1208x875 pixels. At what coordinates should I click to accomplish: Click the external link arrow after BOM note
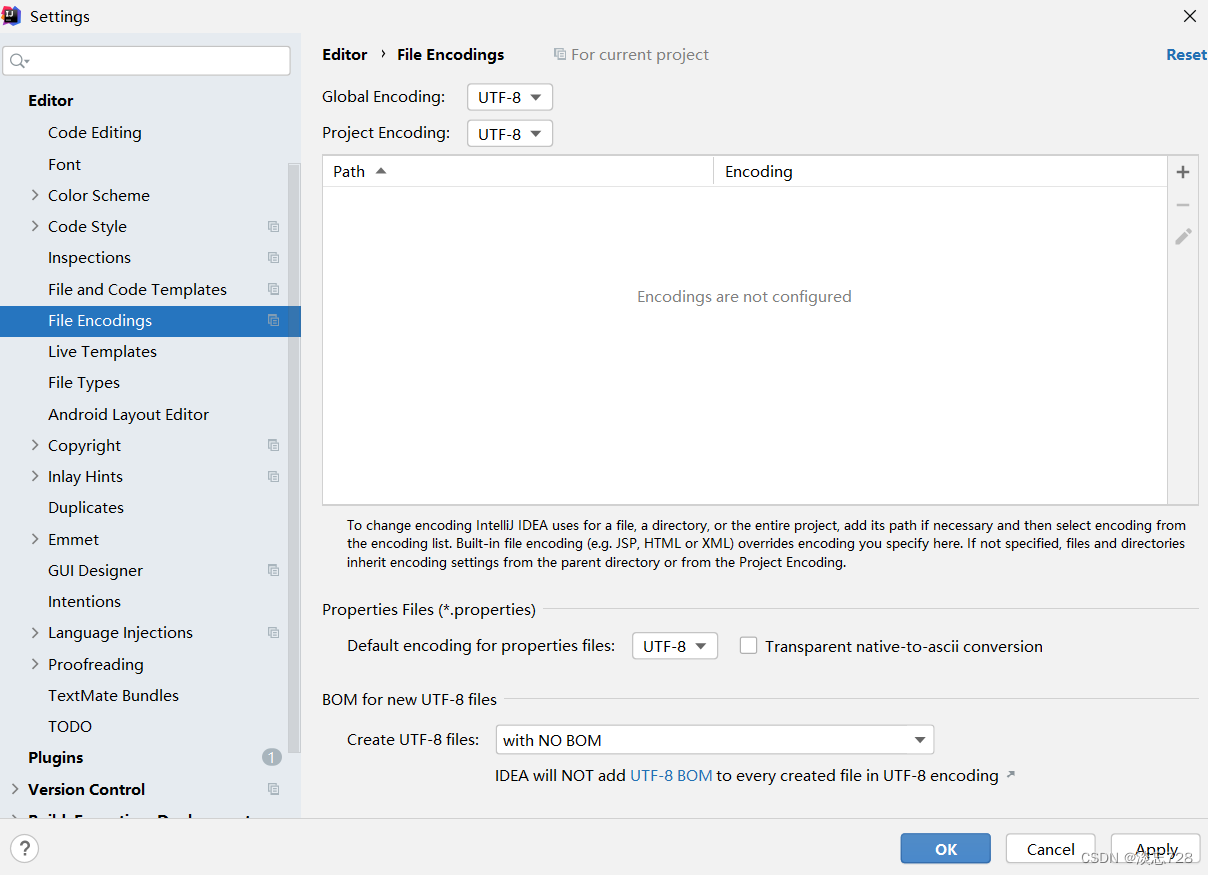(1010, 775)
